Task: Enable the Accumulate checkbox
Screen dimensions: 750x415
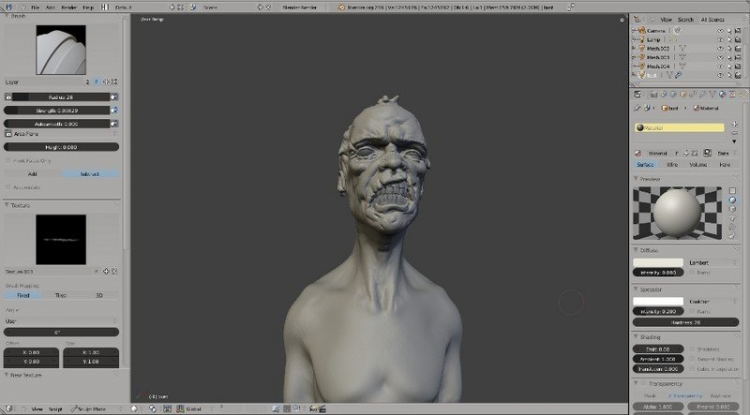Action: [8, 187]
